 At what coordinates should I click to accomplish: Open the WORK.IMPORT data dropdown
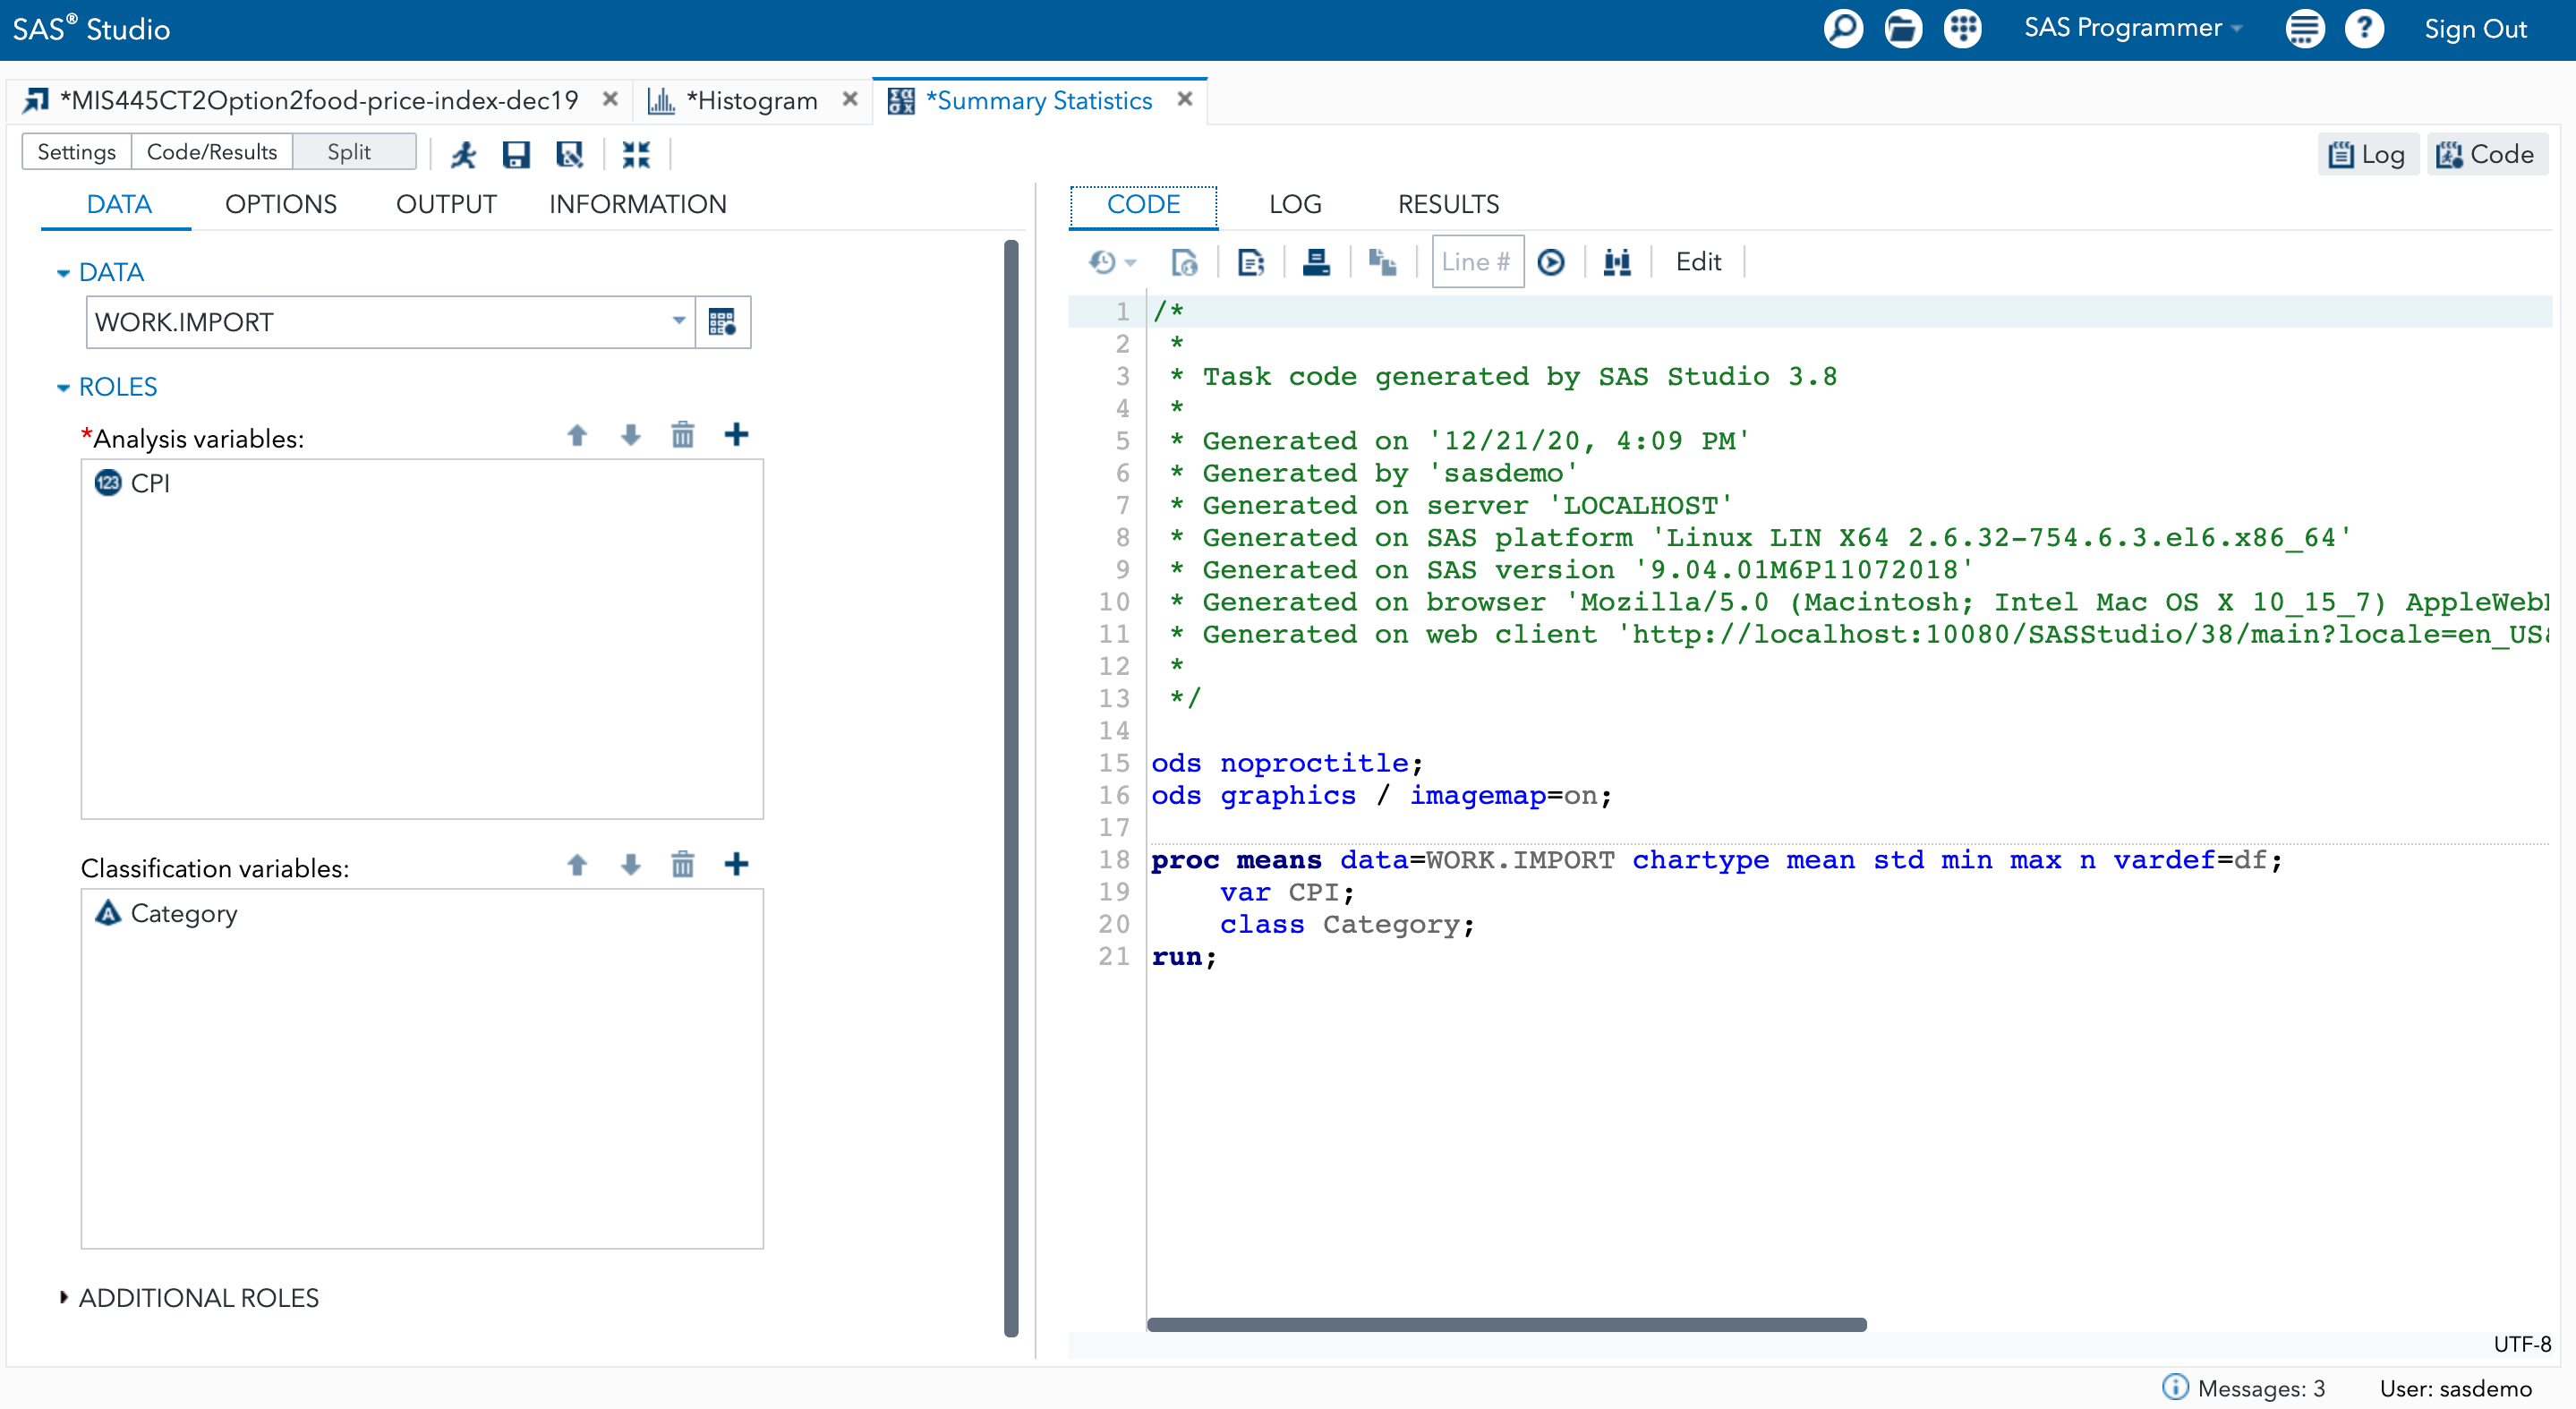(678, 322)
